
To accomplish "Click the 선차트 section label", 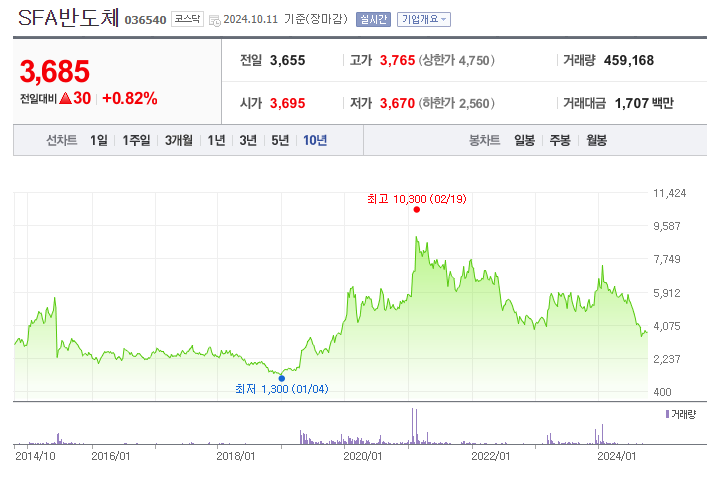I will [x=61, y=140].
